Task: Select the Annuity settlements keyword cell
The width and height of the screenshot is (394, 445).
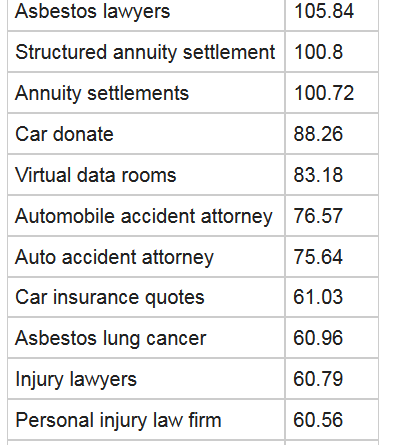Action: 146,93
